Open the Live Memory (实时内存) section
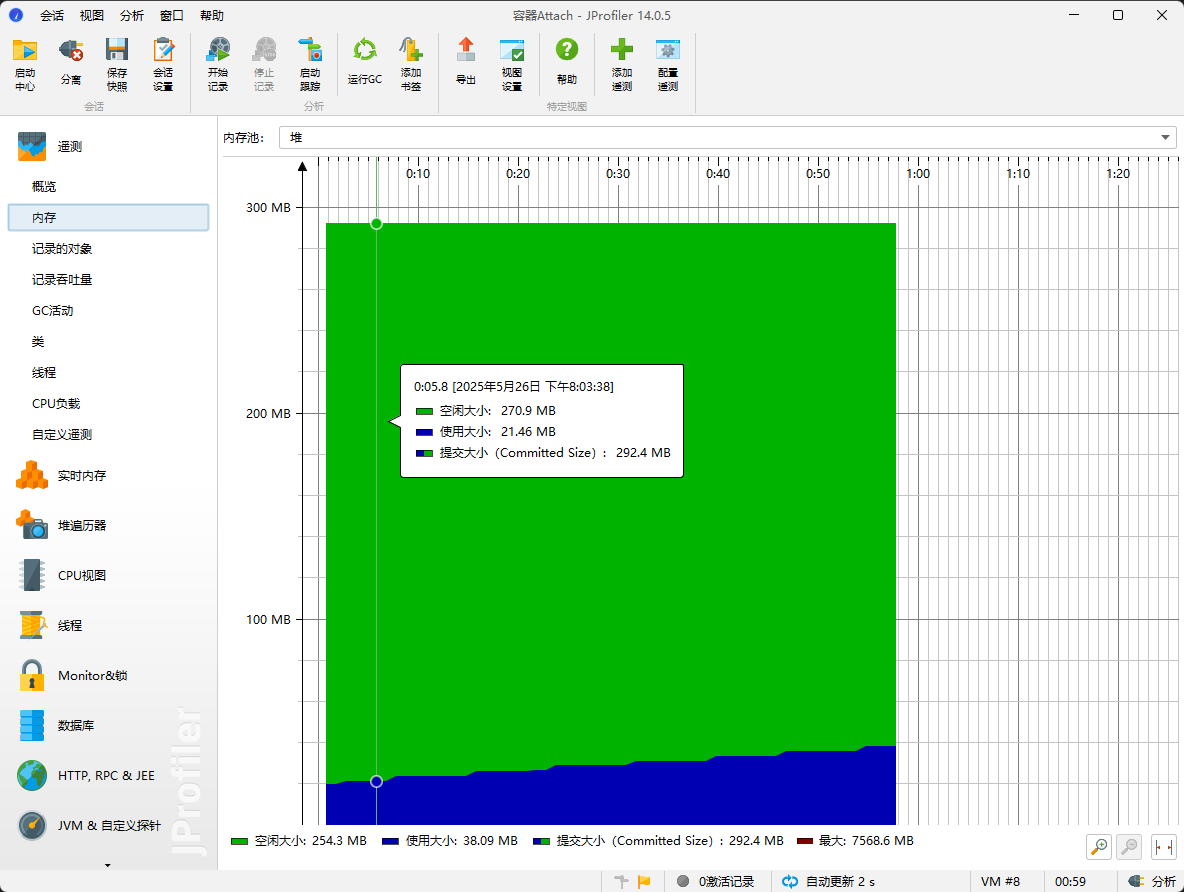 pos(109,476)
